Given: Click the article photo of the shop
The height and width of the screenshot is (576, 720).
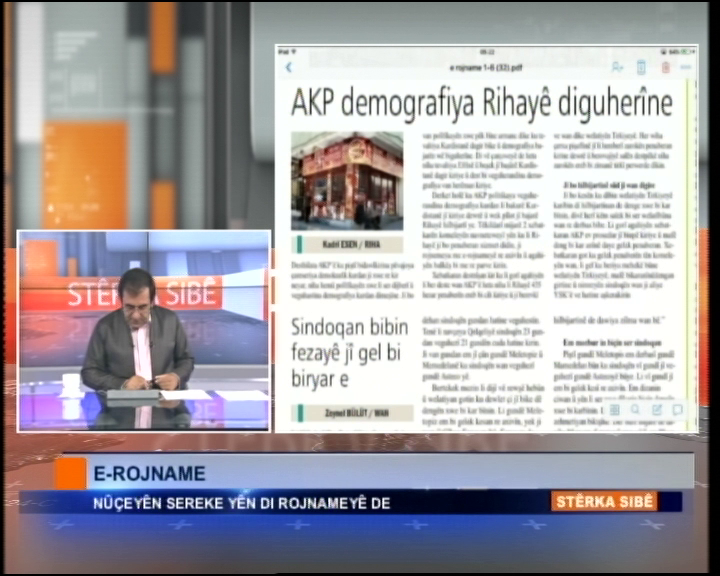Looking at the screenshot, I should click(x=347, y=181).
